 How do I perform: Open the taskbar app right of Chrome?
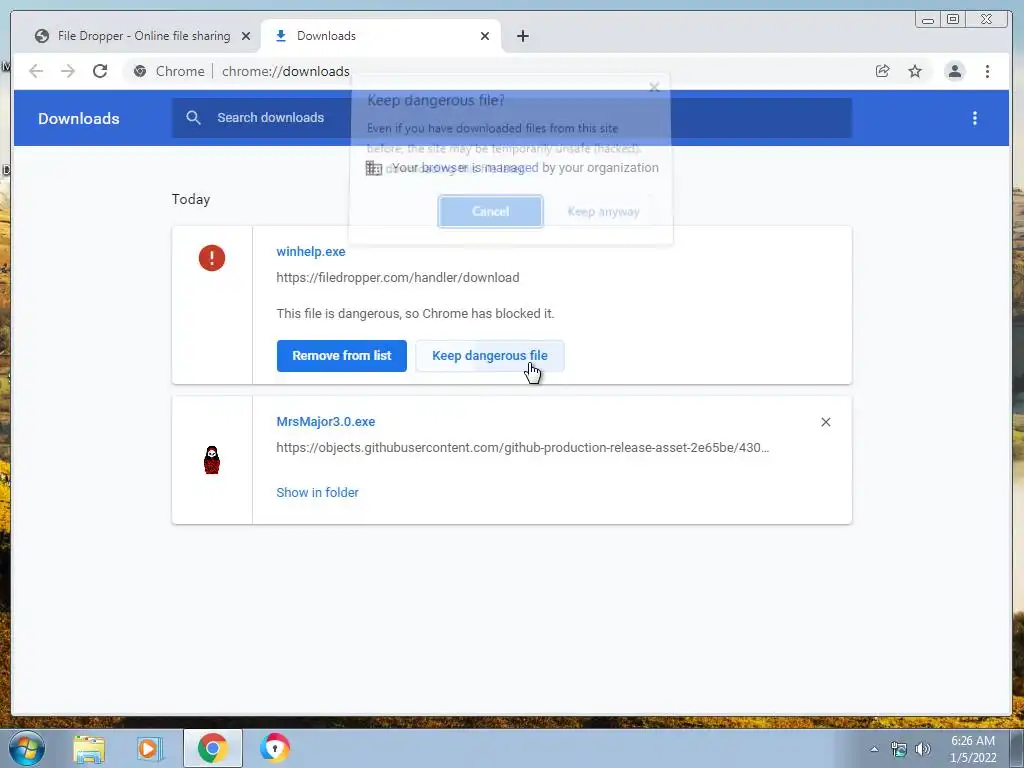click(x=274, y=748)
